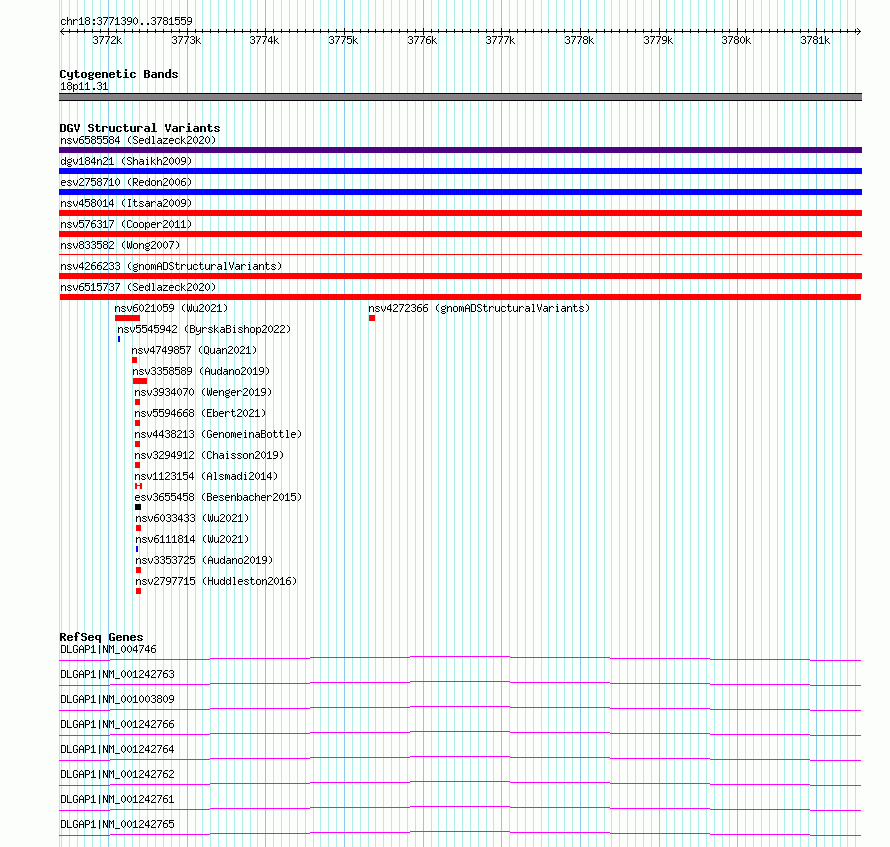Click the 3778k ruler position
This screenshot has height=847, width=890.
(x=580, y=40)
